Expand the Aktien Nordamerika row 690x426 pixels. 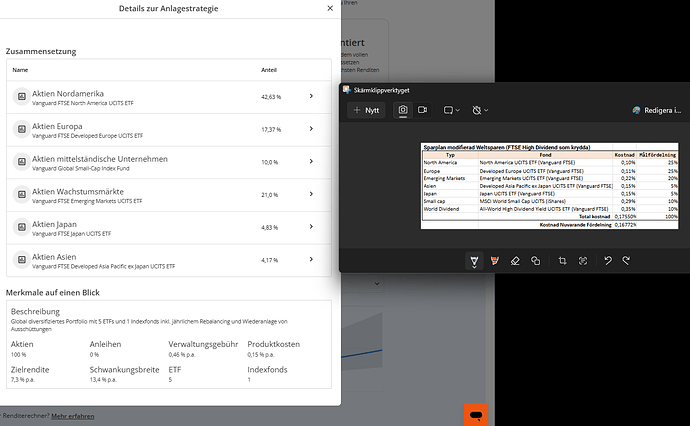click(311, 97)
